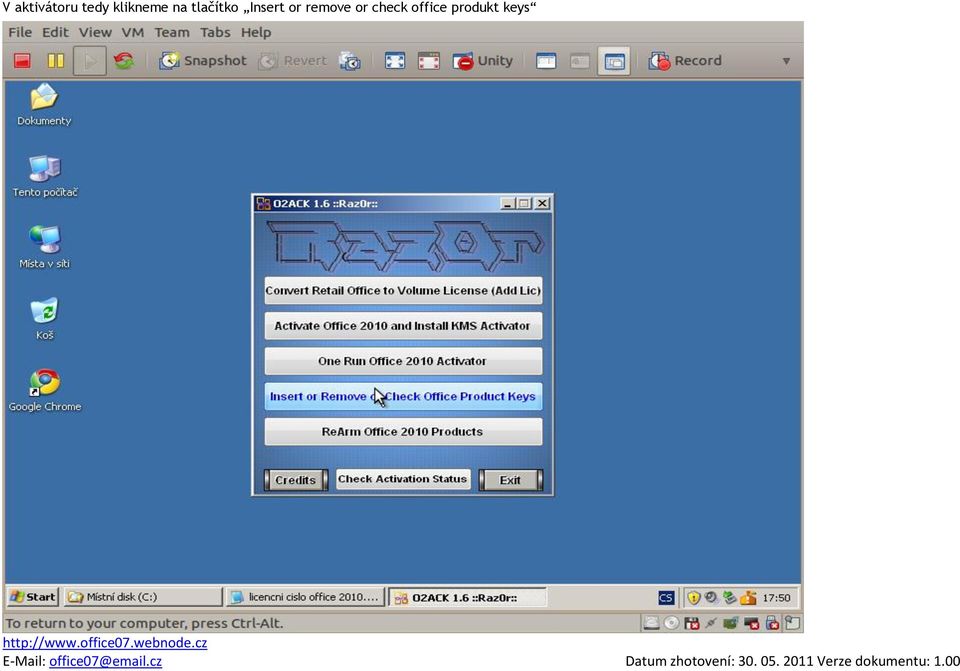Screen dimensions: 960x671
Task: Select the Dokumenty desktop icon
Action: 44,105
